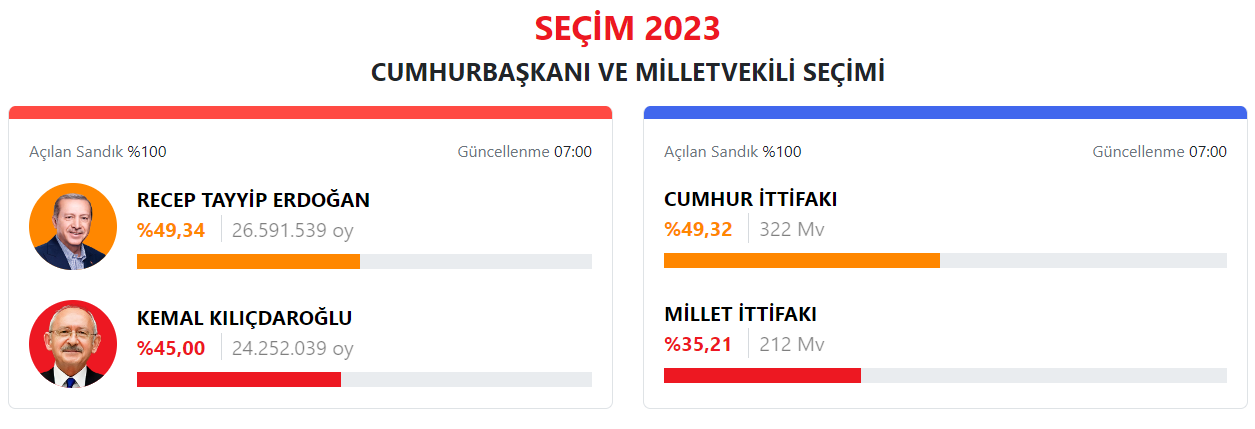The width and height of the screenshot is (1255, 429).
Task: Open the RECEP TAYYİP ERDOĞAN candidate name
Action: click(x=253, y=200)
